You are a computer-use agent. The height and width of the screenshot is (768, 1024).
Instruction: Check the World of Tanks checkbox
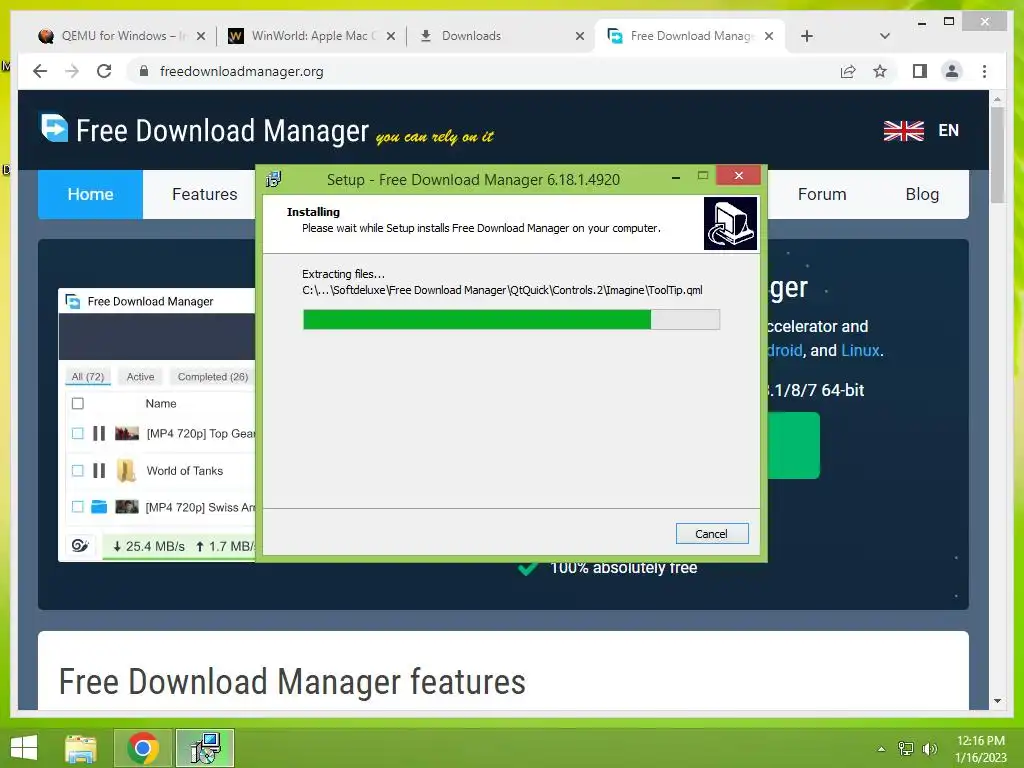click(78, 470)
